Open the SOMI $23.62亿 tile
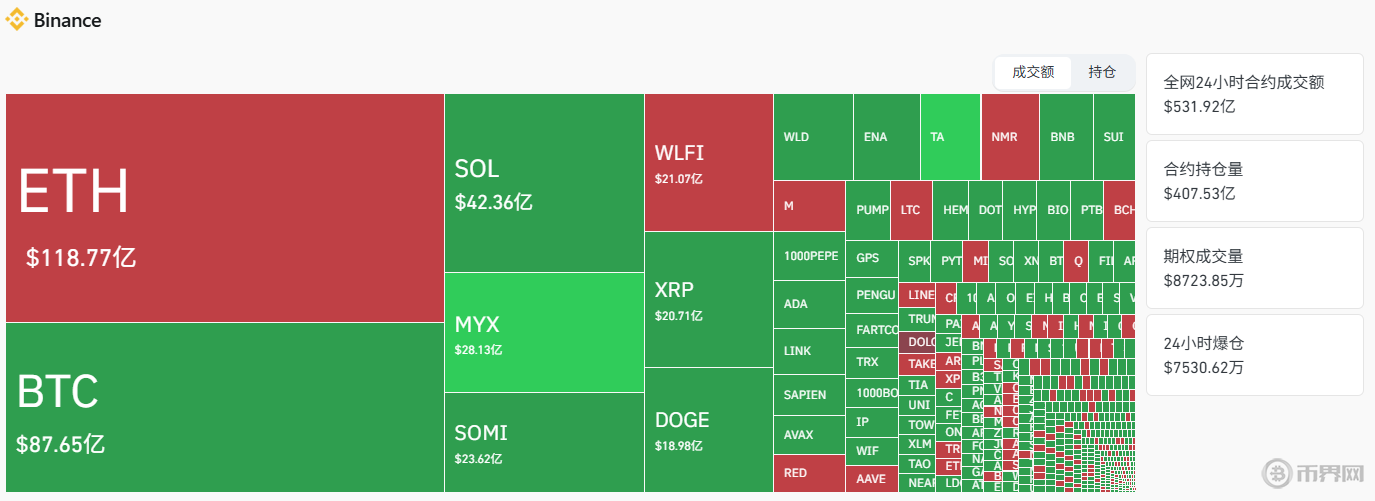 point(544,442)
